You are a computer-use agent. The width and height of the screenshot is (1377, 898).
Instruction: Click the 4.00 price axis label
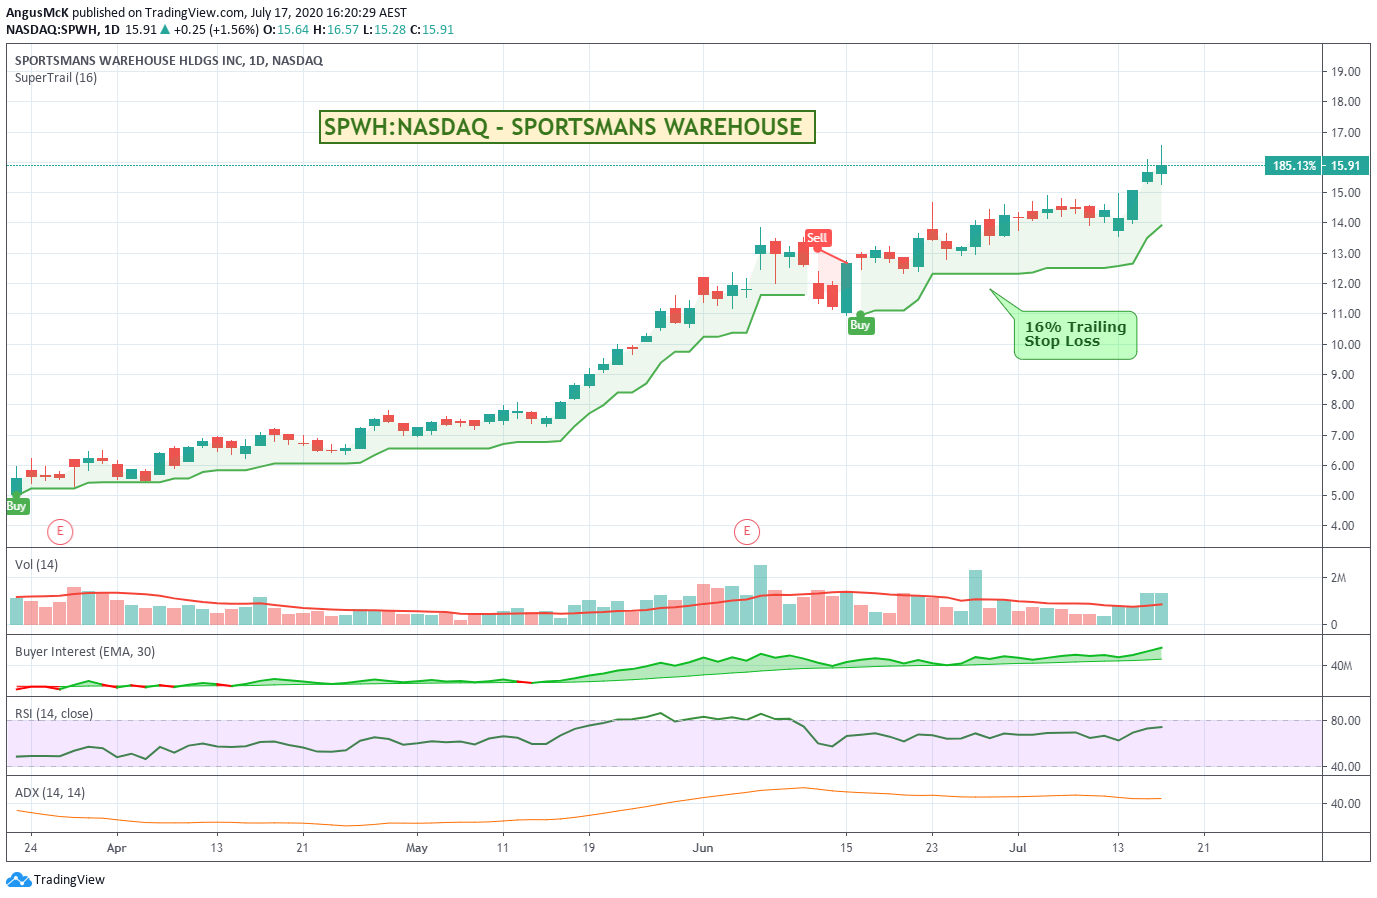tap(1342, 526)
